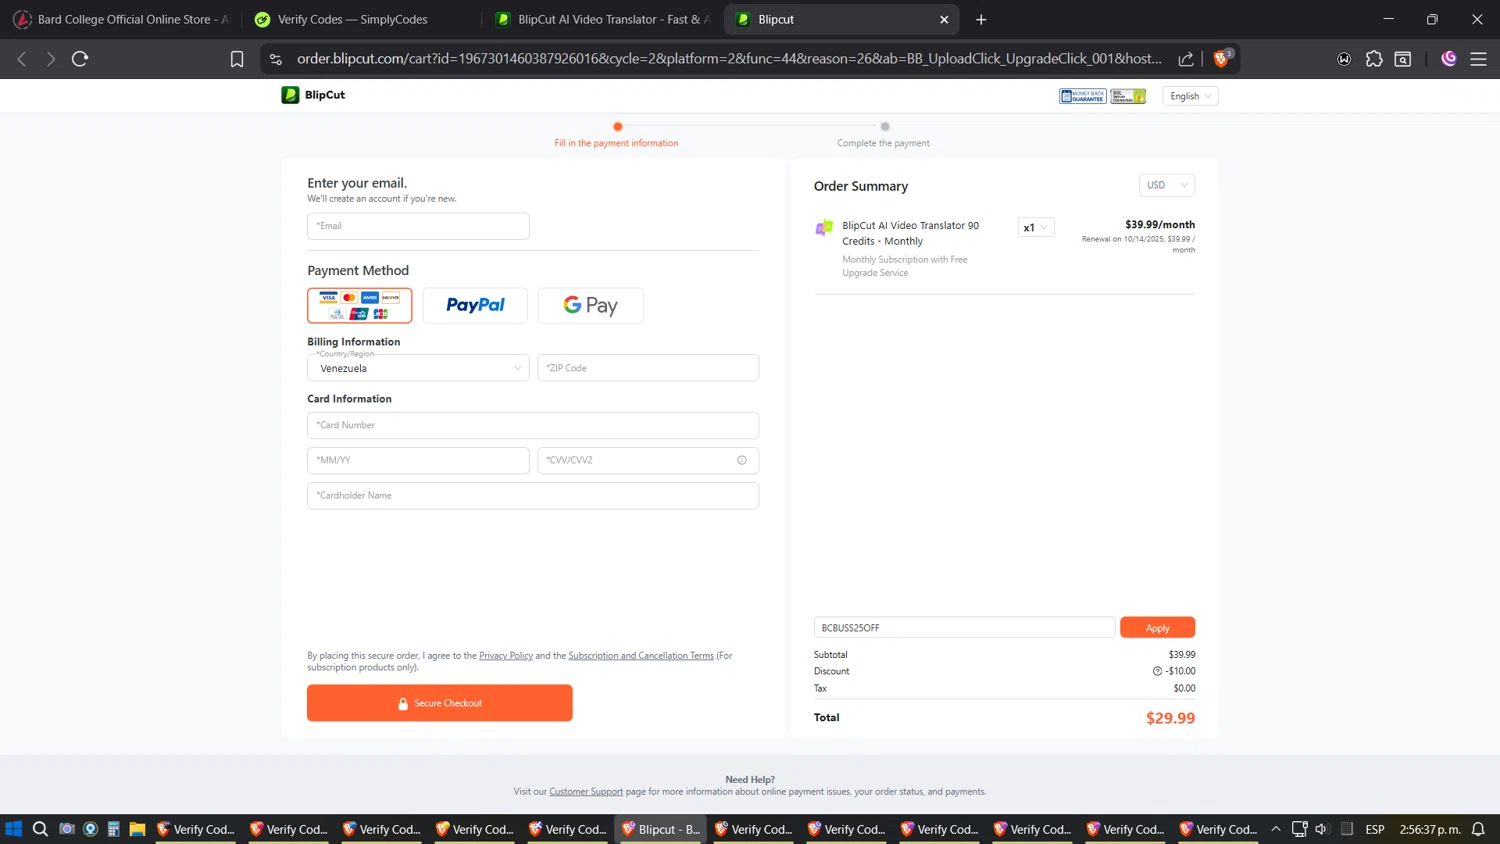The width and height of the screenshot is (1500, 844).
Task: Click the MM/YY expiry field
Action: coord(418,460)
